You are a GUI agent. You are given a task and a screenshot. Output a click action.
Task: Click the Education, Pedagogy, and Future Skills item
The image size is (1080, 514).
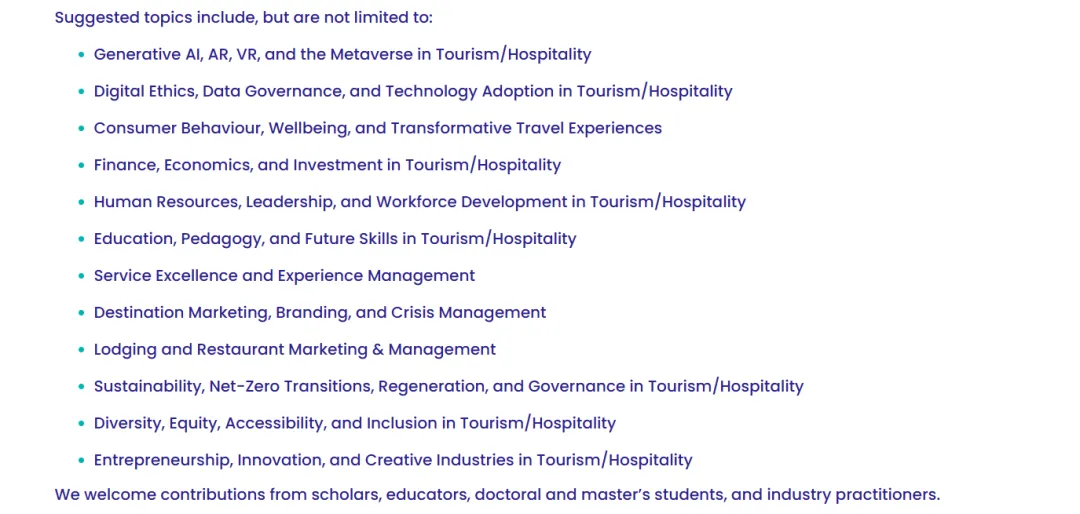pyautogui.click(x=335, y=238)
